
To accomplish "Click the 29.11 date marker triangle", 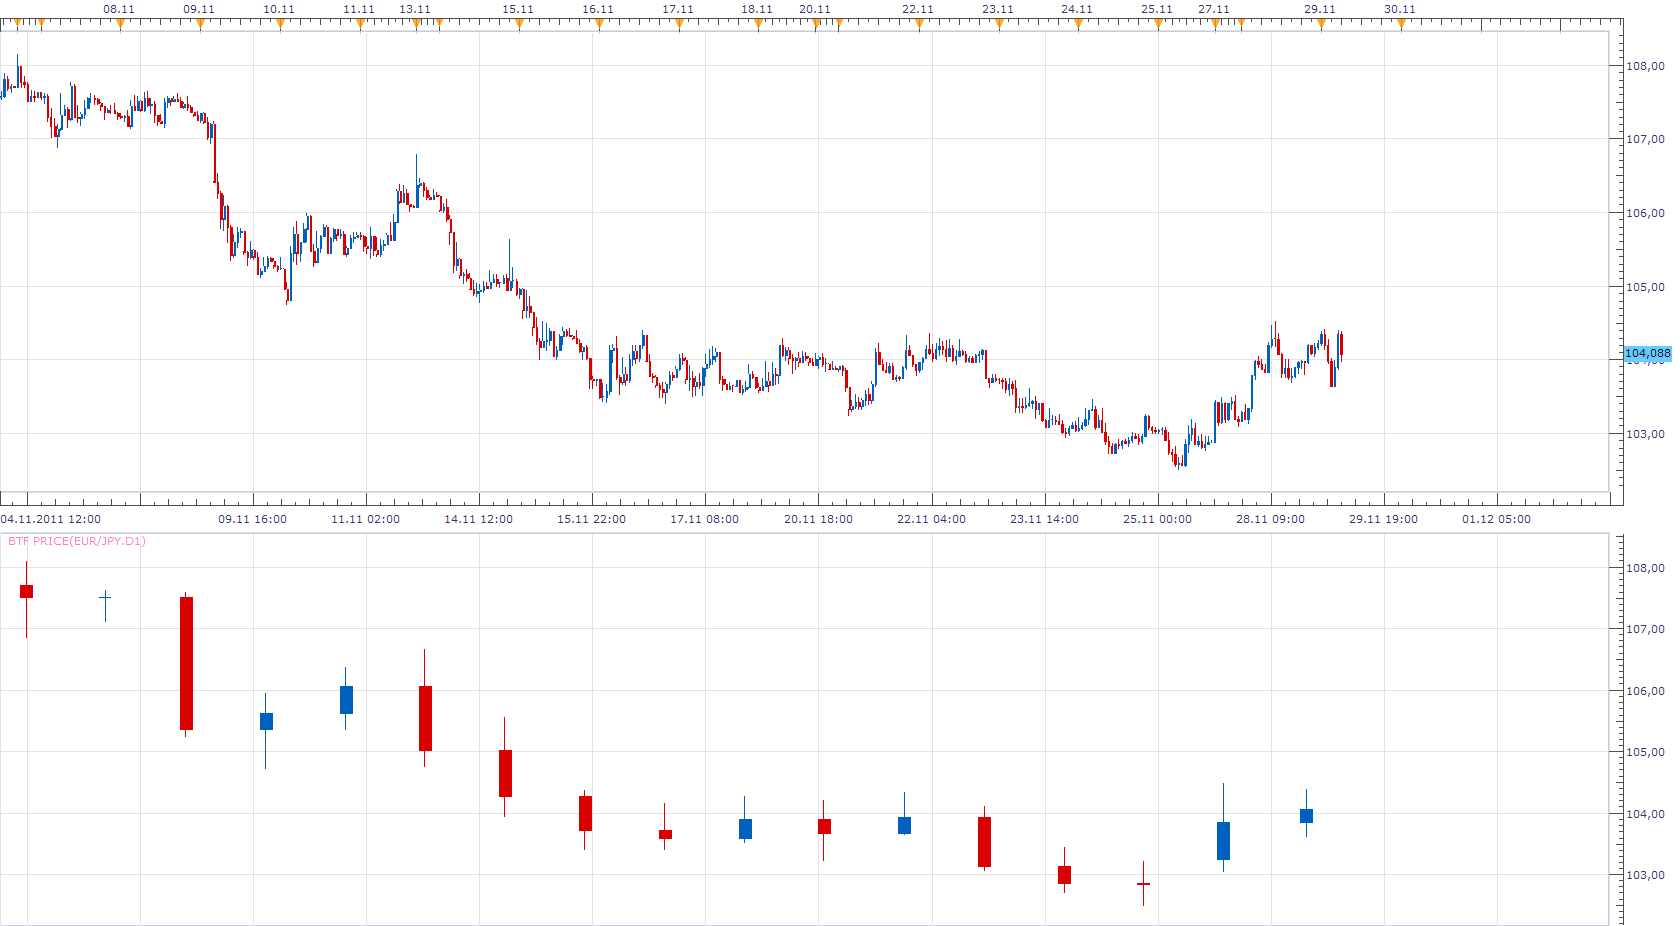I will tap(1321, 24).
